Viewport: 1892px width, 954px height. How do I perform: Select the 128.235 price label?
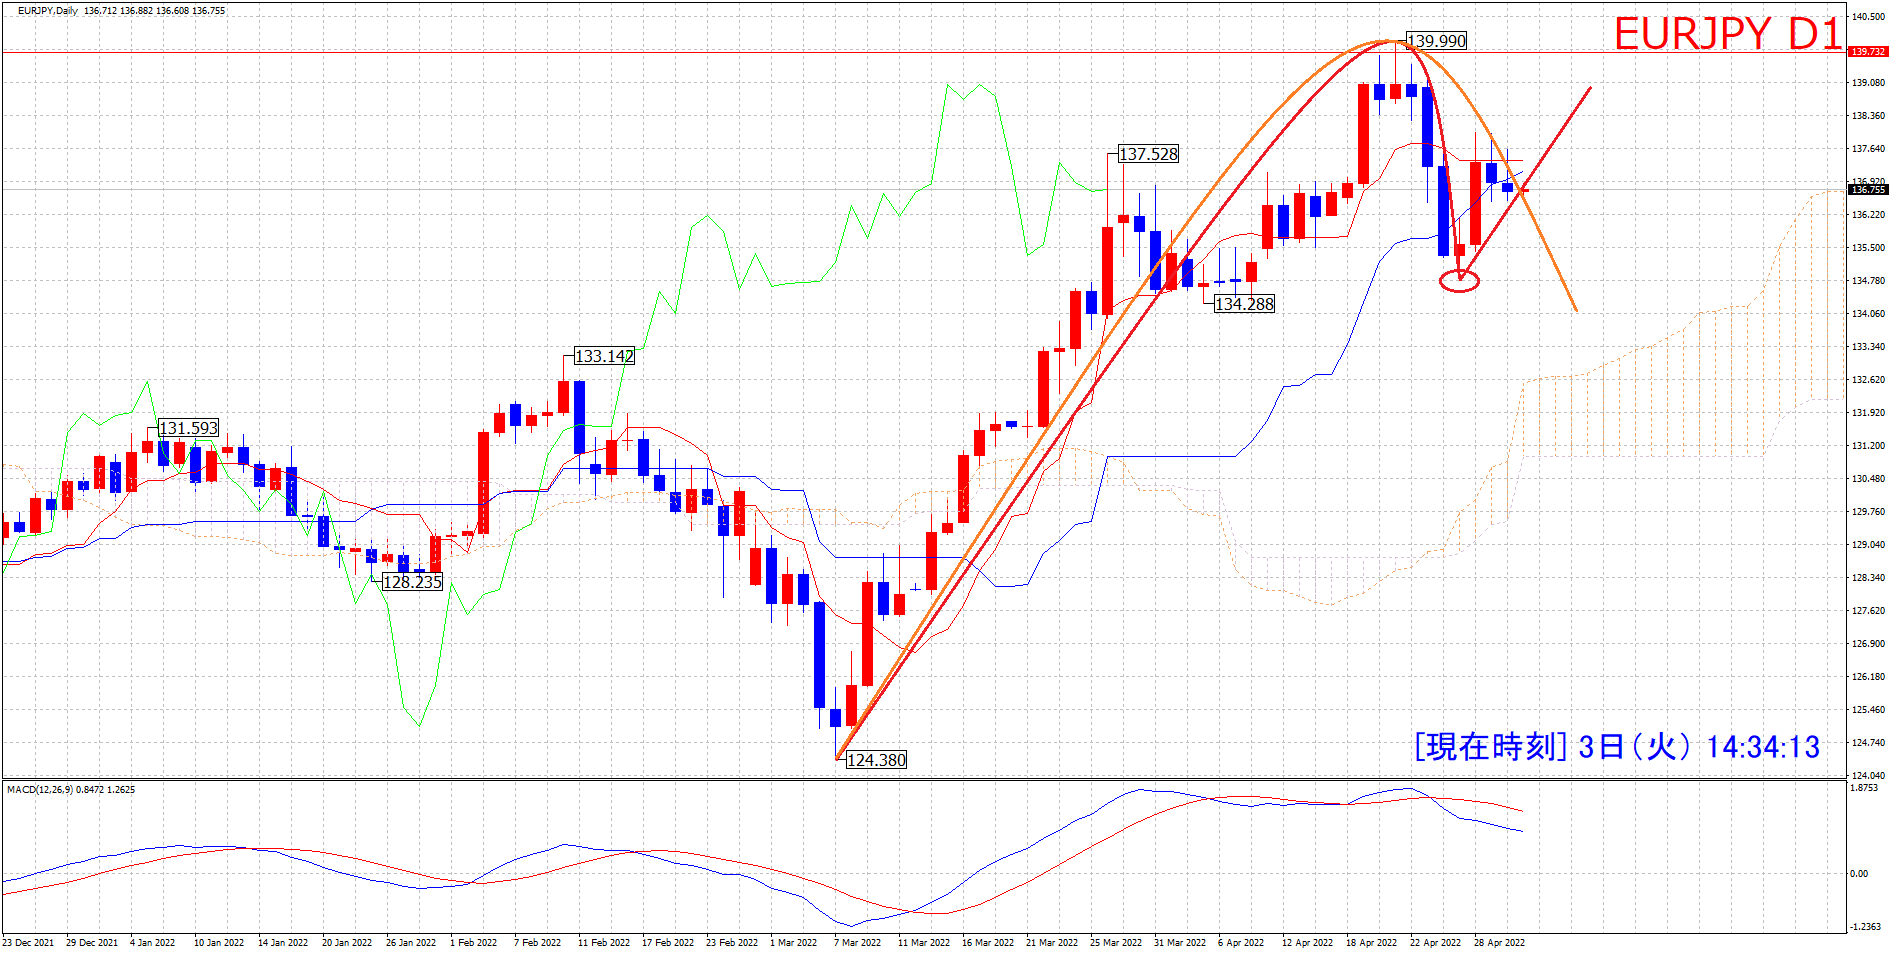pyautogui.click(x=412, y=582)
